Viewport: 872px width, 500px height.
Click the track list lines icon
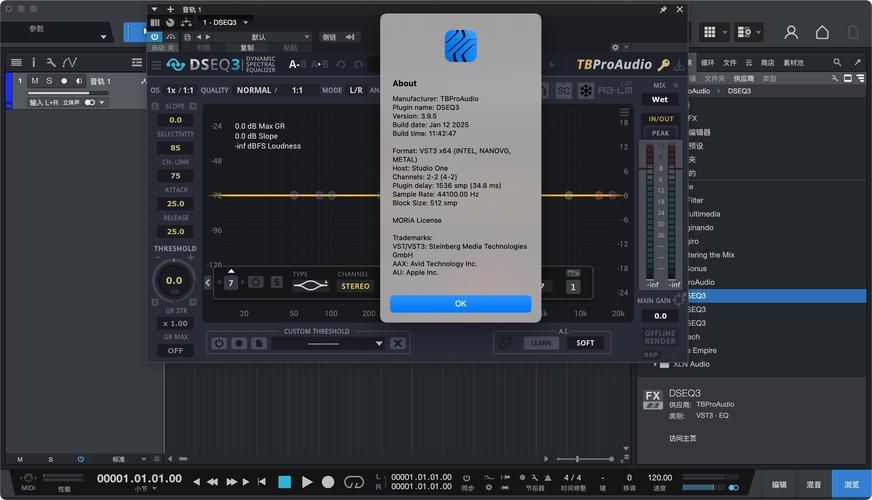point(17,62)
